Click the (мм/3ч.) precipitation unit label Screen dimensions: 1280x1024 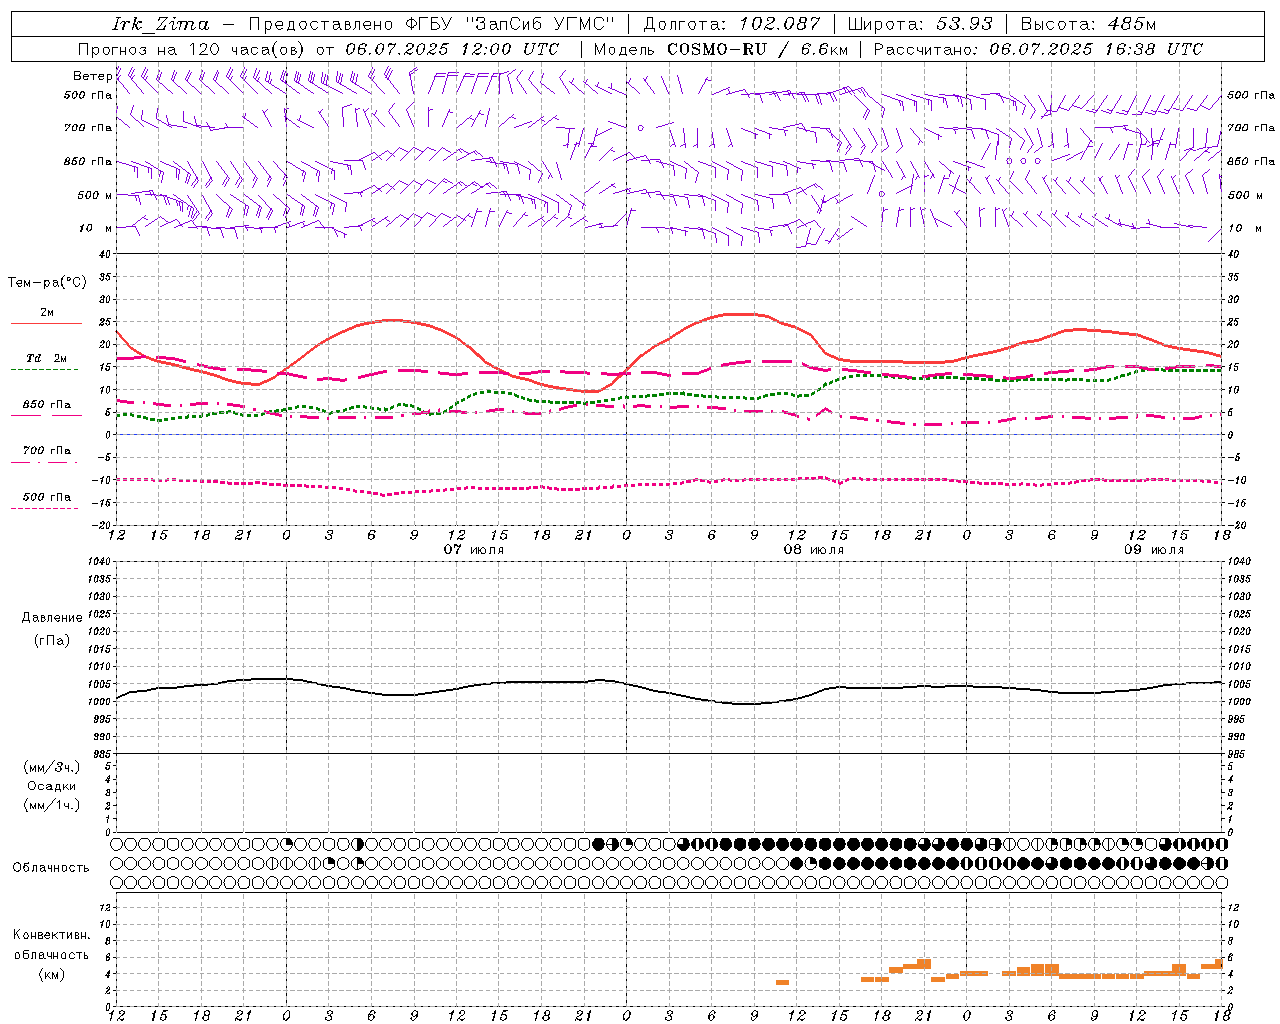pyautogui.click(x=51, y=768)
